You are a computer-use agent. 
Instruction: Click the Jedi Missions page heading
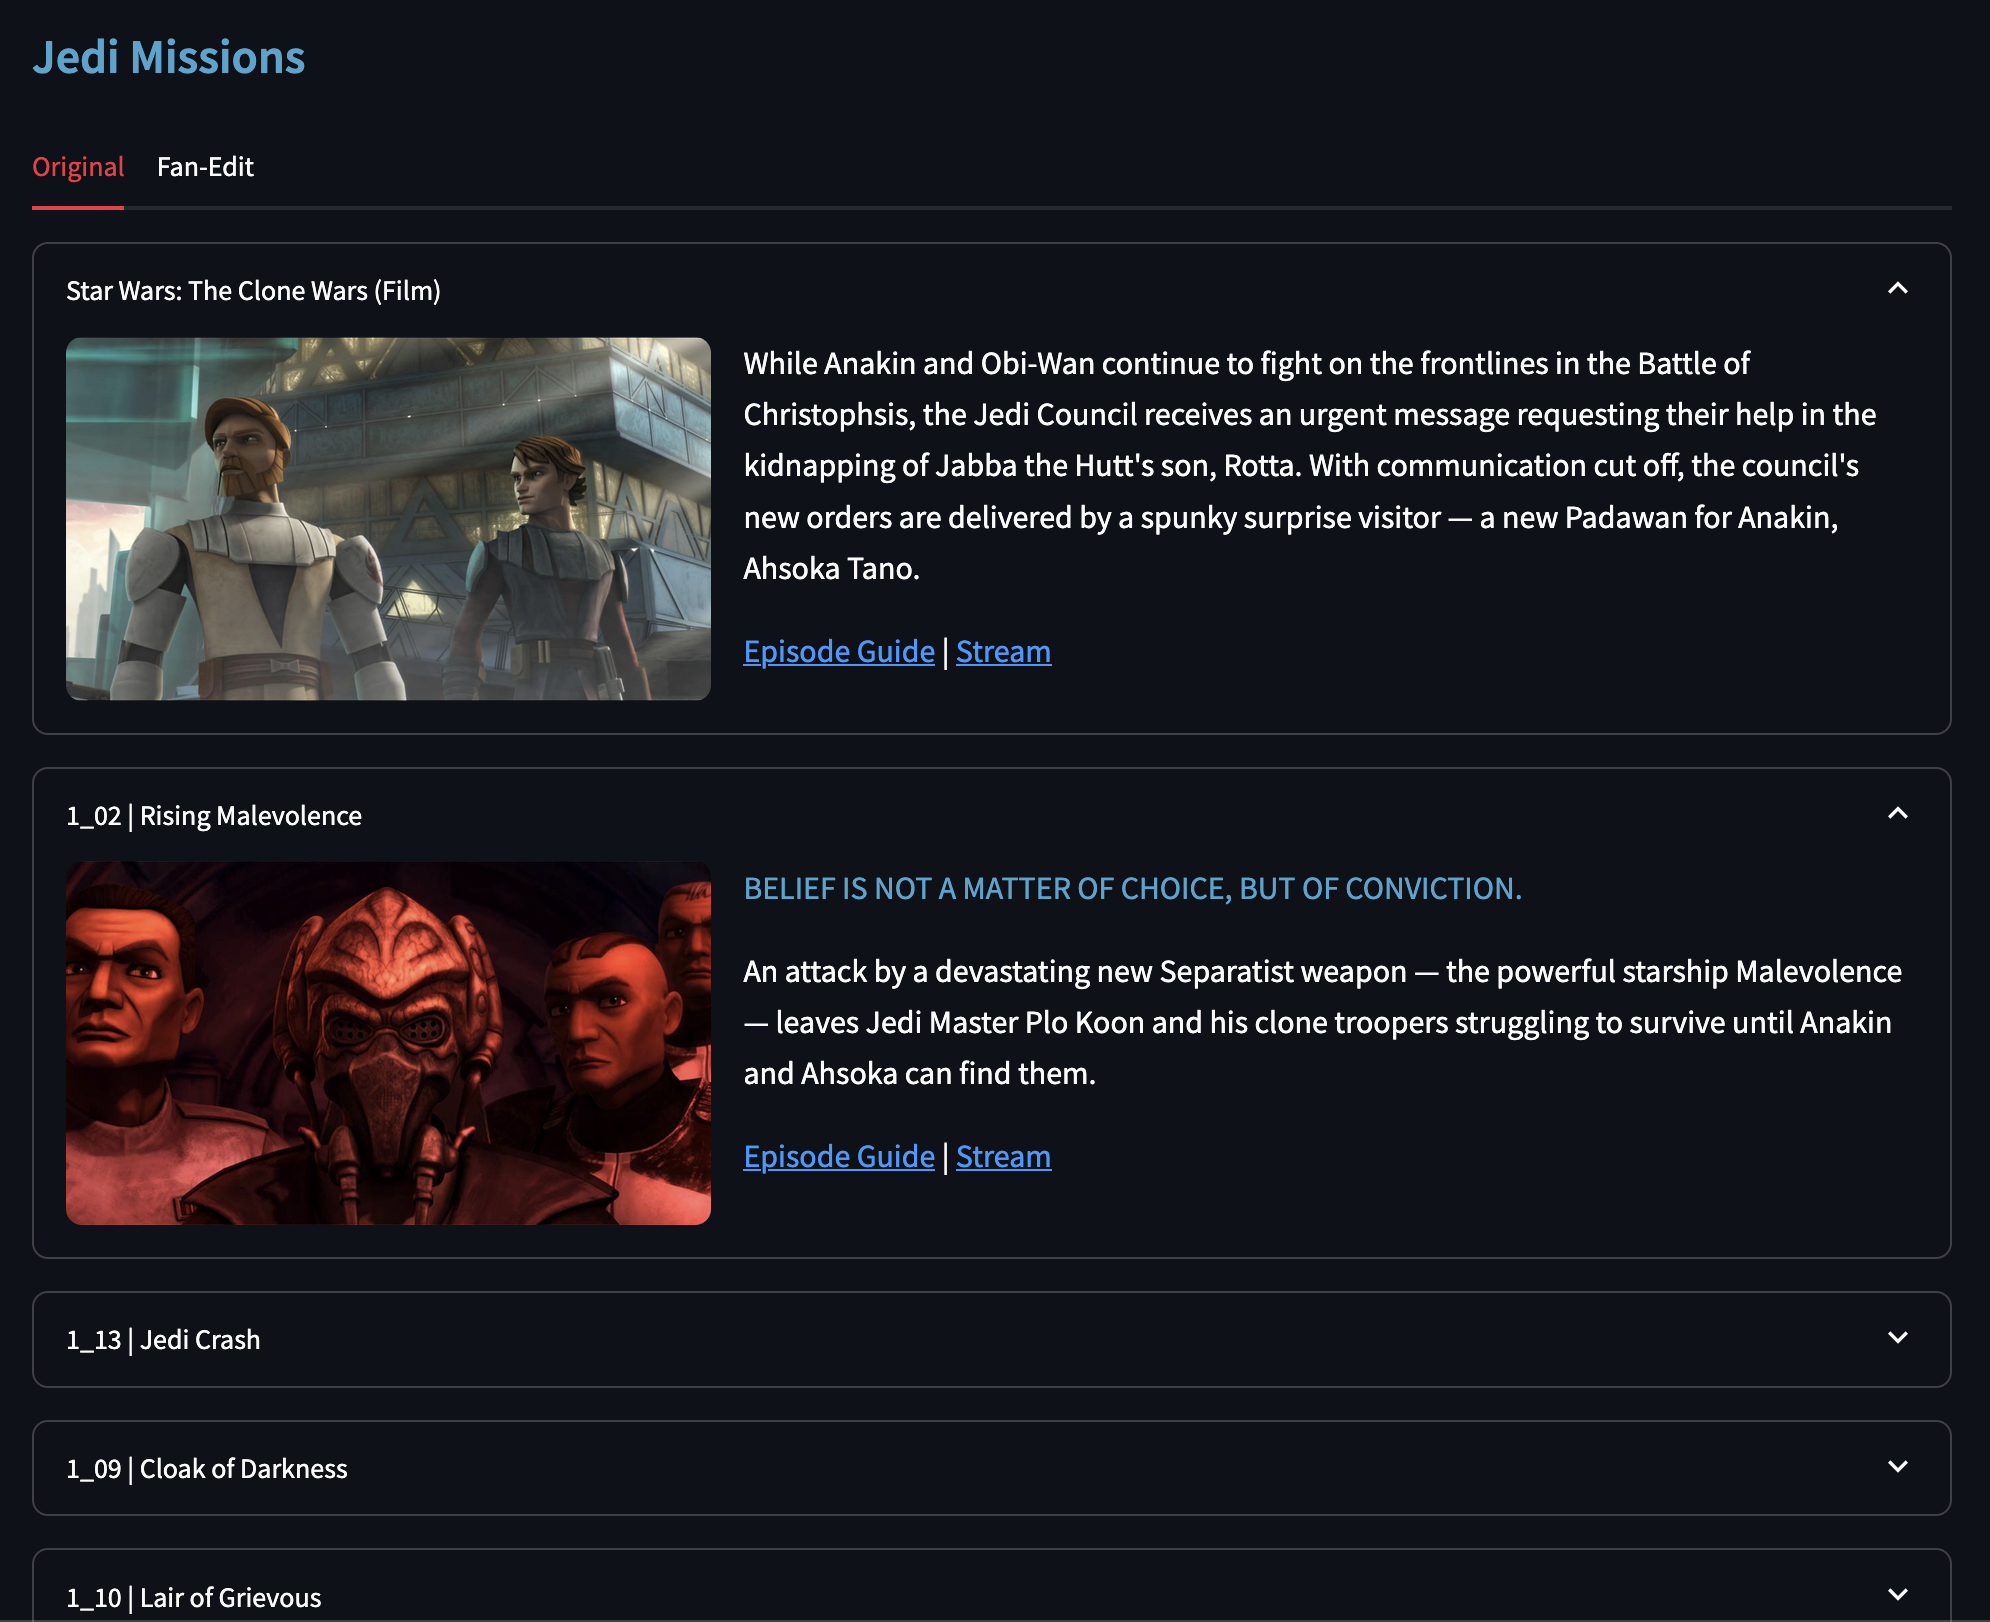point(169,58)
